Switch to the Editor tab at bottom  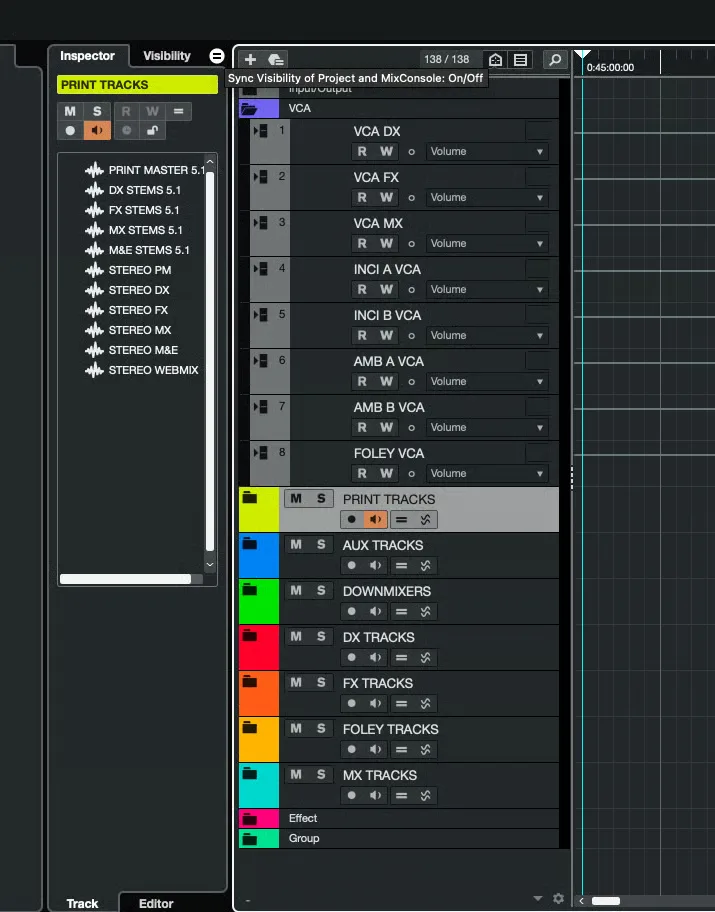156,903
